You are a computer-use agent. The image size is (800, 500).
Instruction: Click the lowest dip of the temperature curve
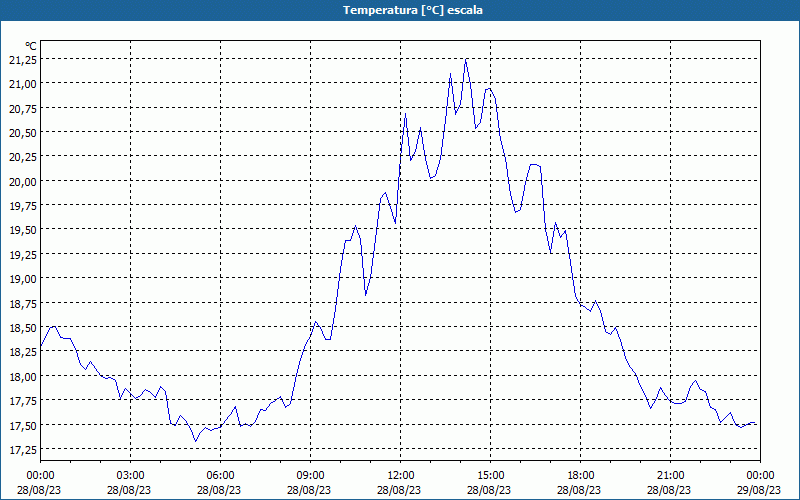(195, 441)
